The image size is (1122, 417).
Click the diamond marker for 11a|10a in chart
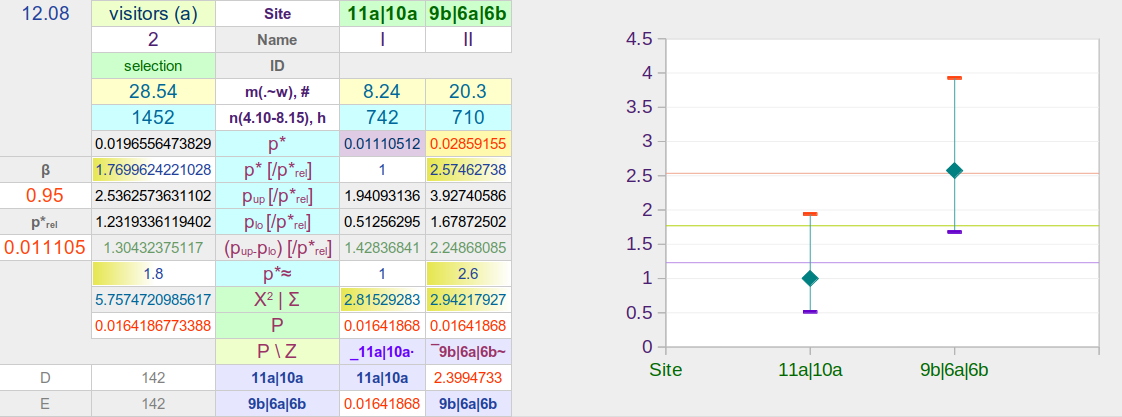810,278
